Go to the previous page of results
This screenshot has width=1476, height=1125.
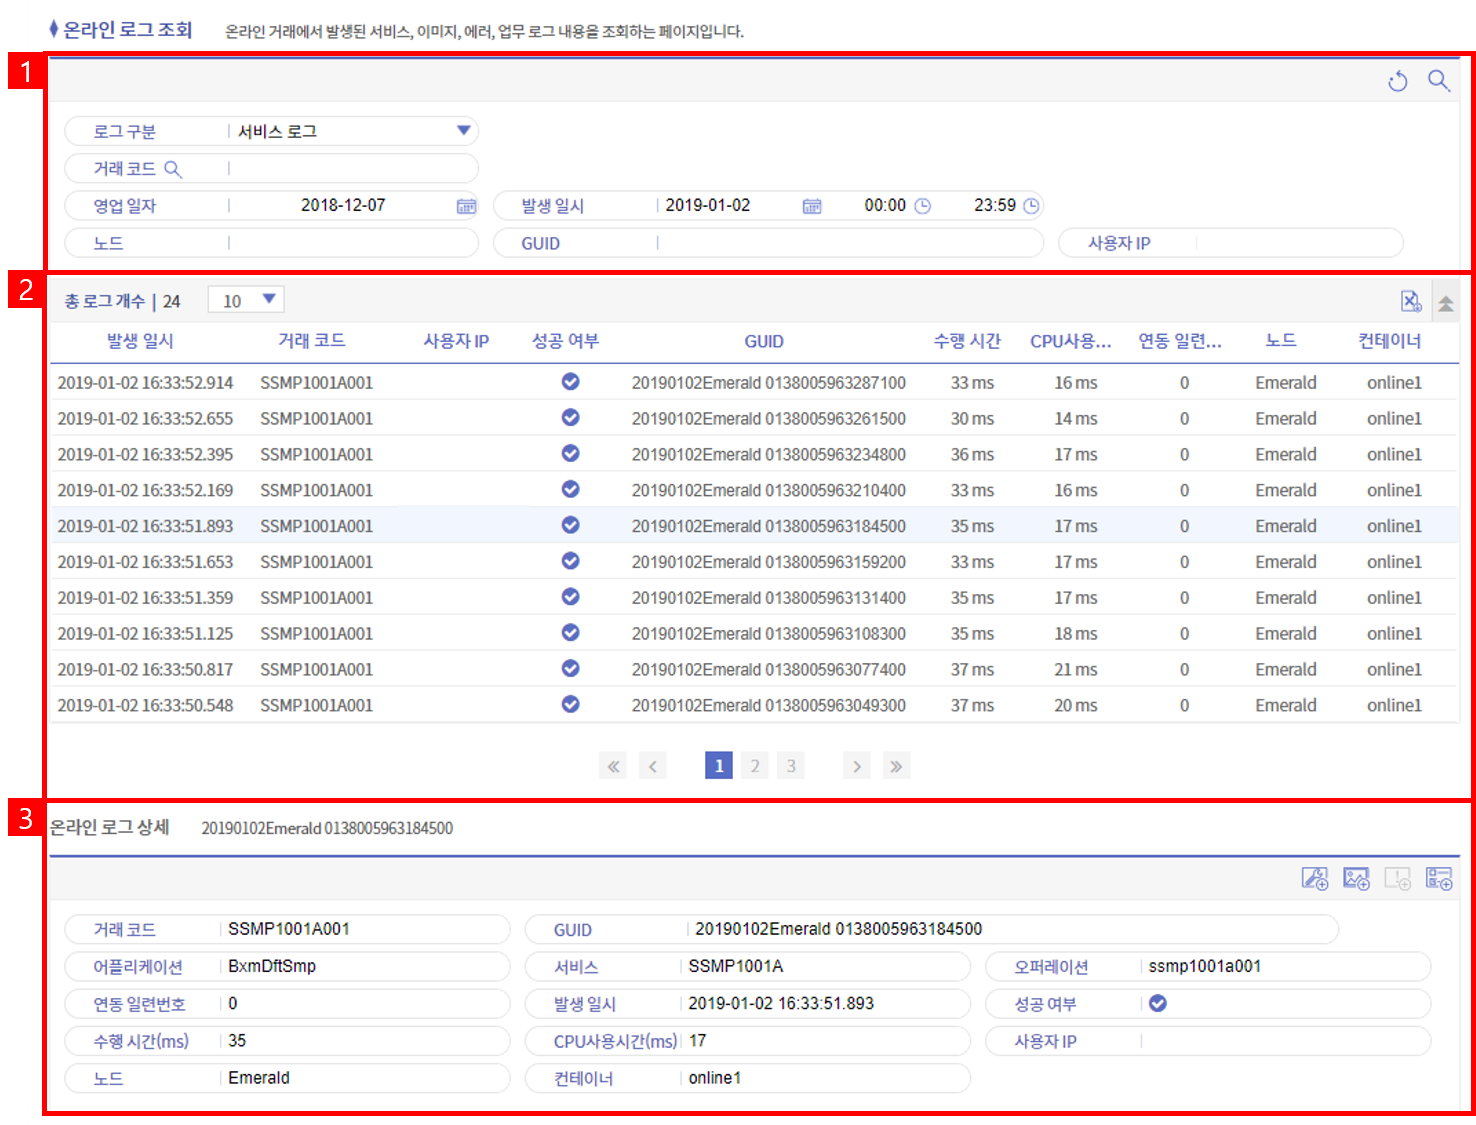653,766
